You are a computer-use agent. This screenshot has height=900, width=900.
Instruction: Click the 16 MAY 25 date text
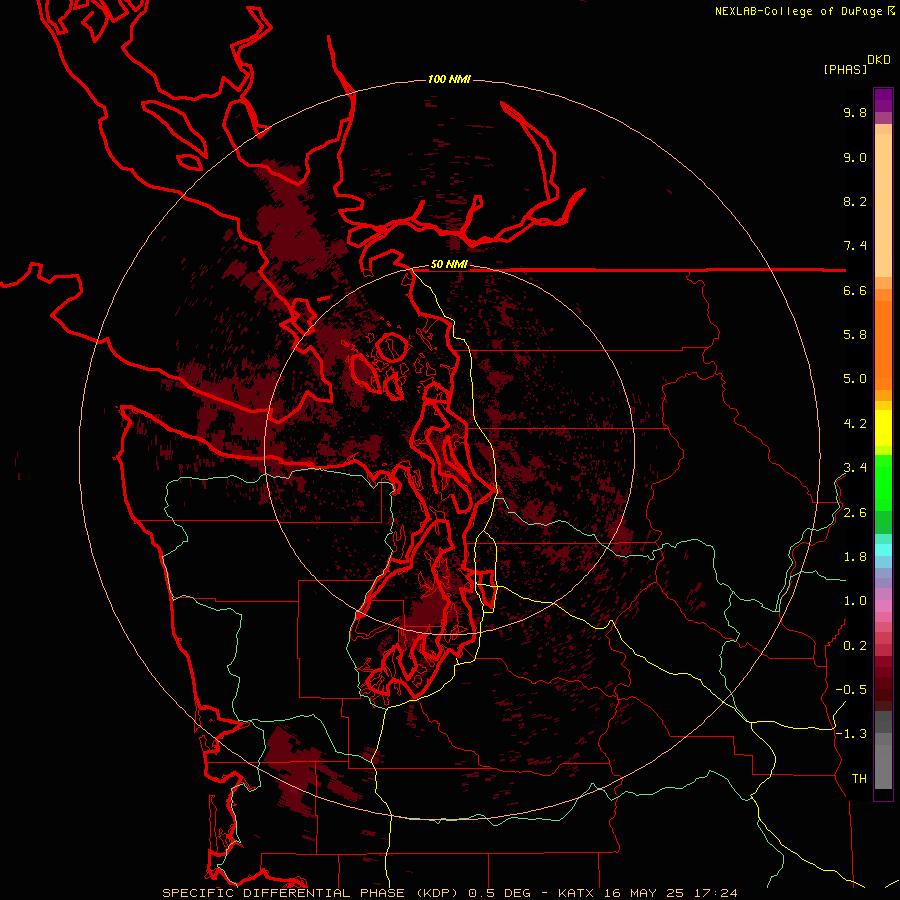(x=644, y=893)
